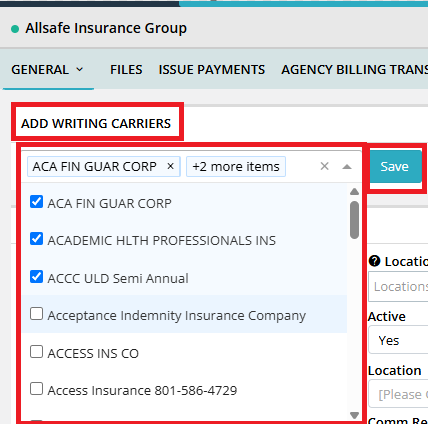428x424 pixels.
Task: Remove ACA FIN GUAR CORP tag
Action: point(170,166)
